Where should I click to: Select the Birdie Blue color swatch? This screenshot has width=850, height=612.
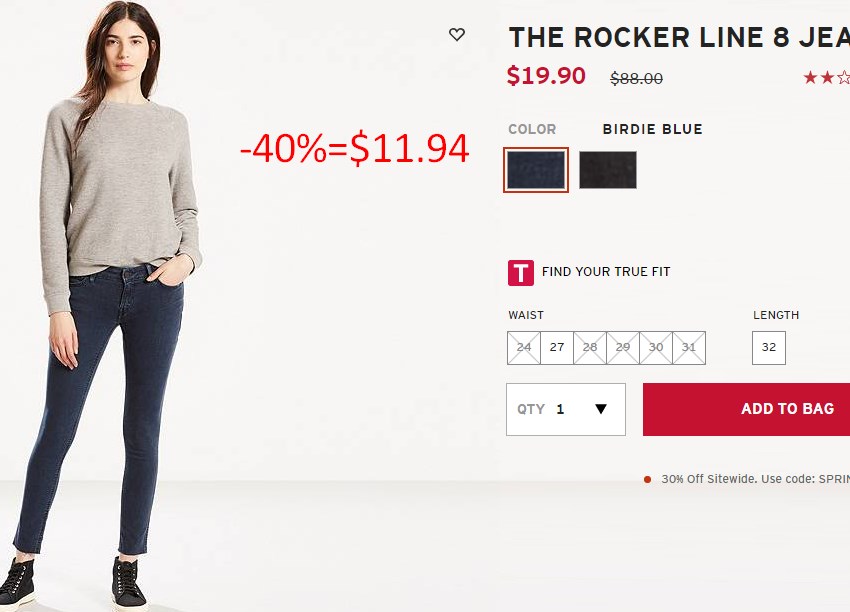coord(536,170)
